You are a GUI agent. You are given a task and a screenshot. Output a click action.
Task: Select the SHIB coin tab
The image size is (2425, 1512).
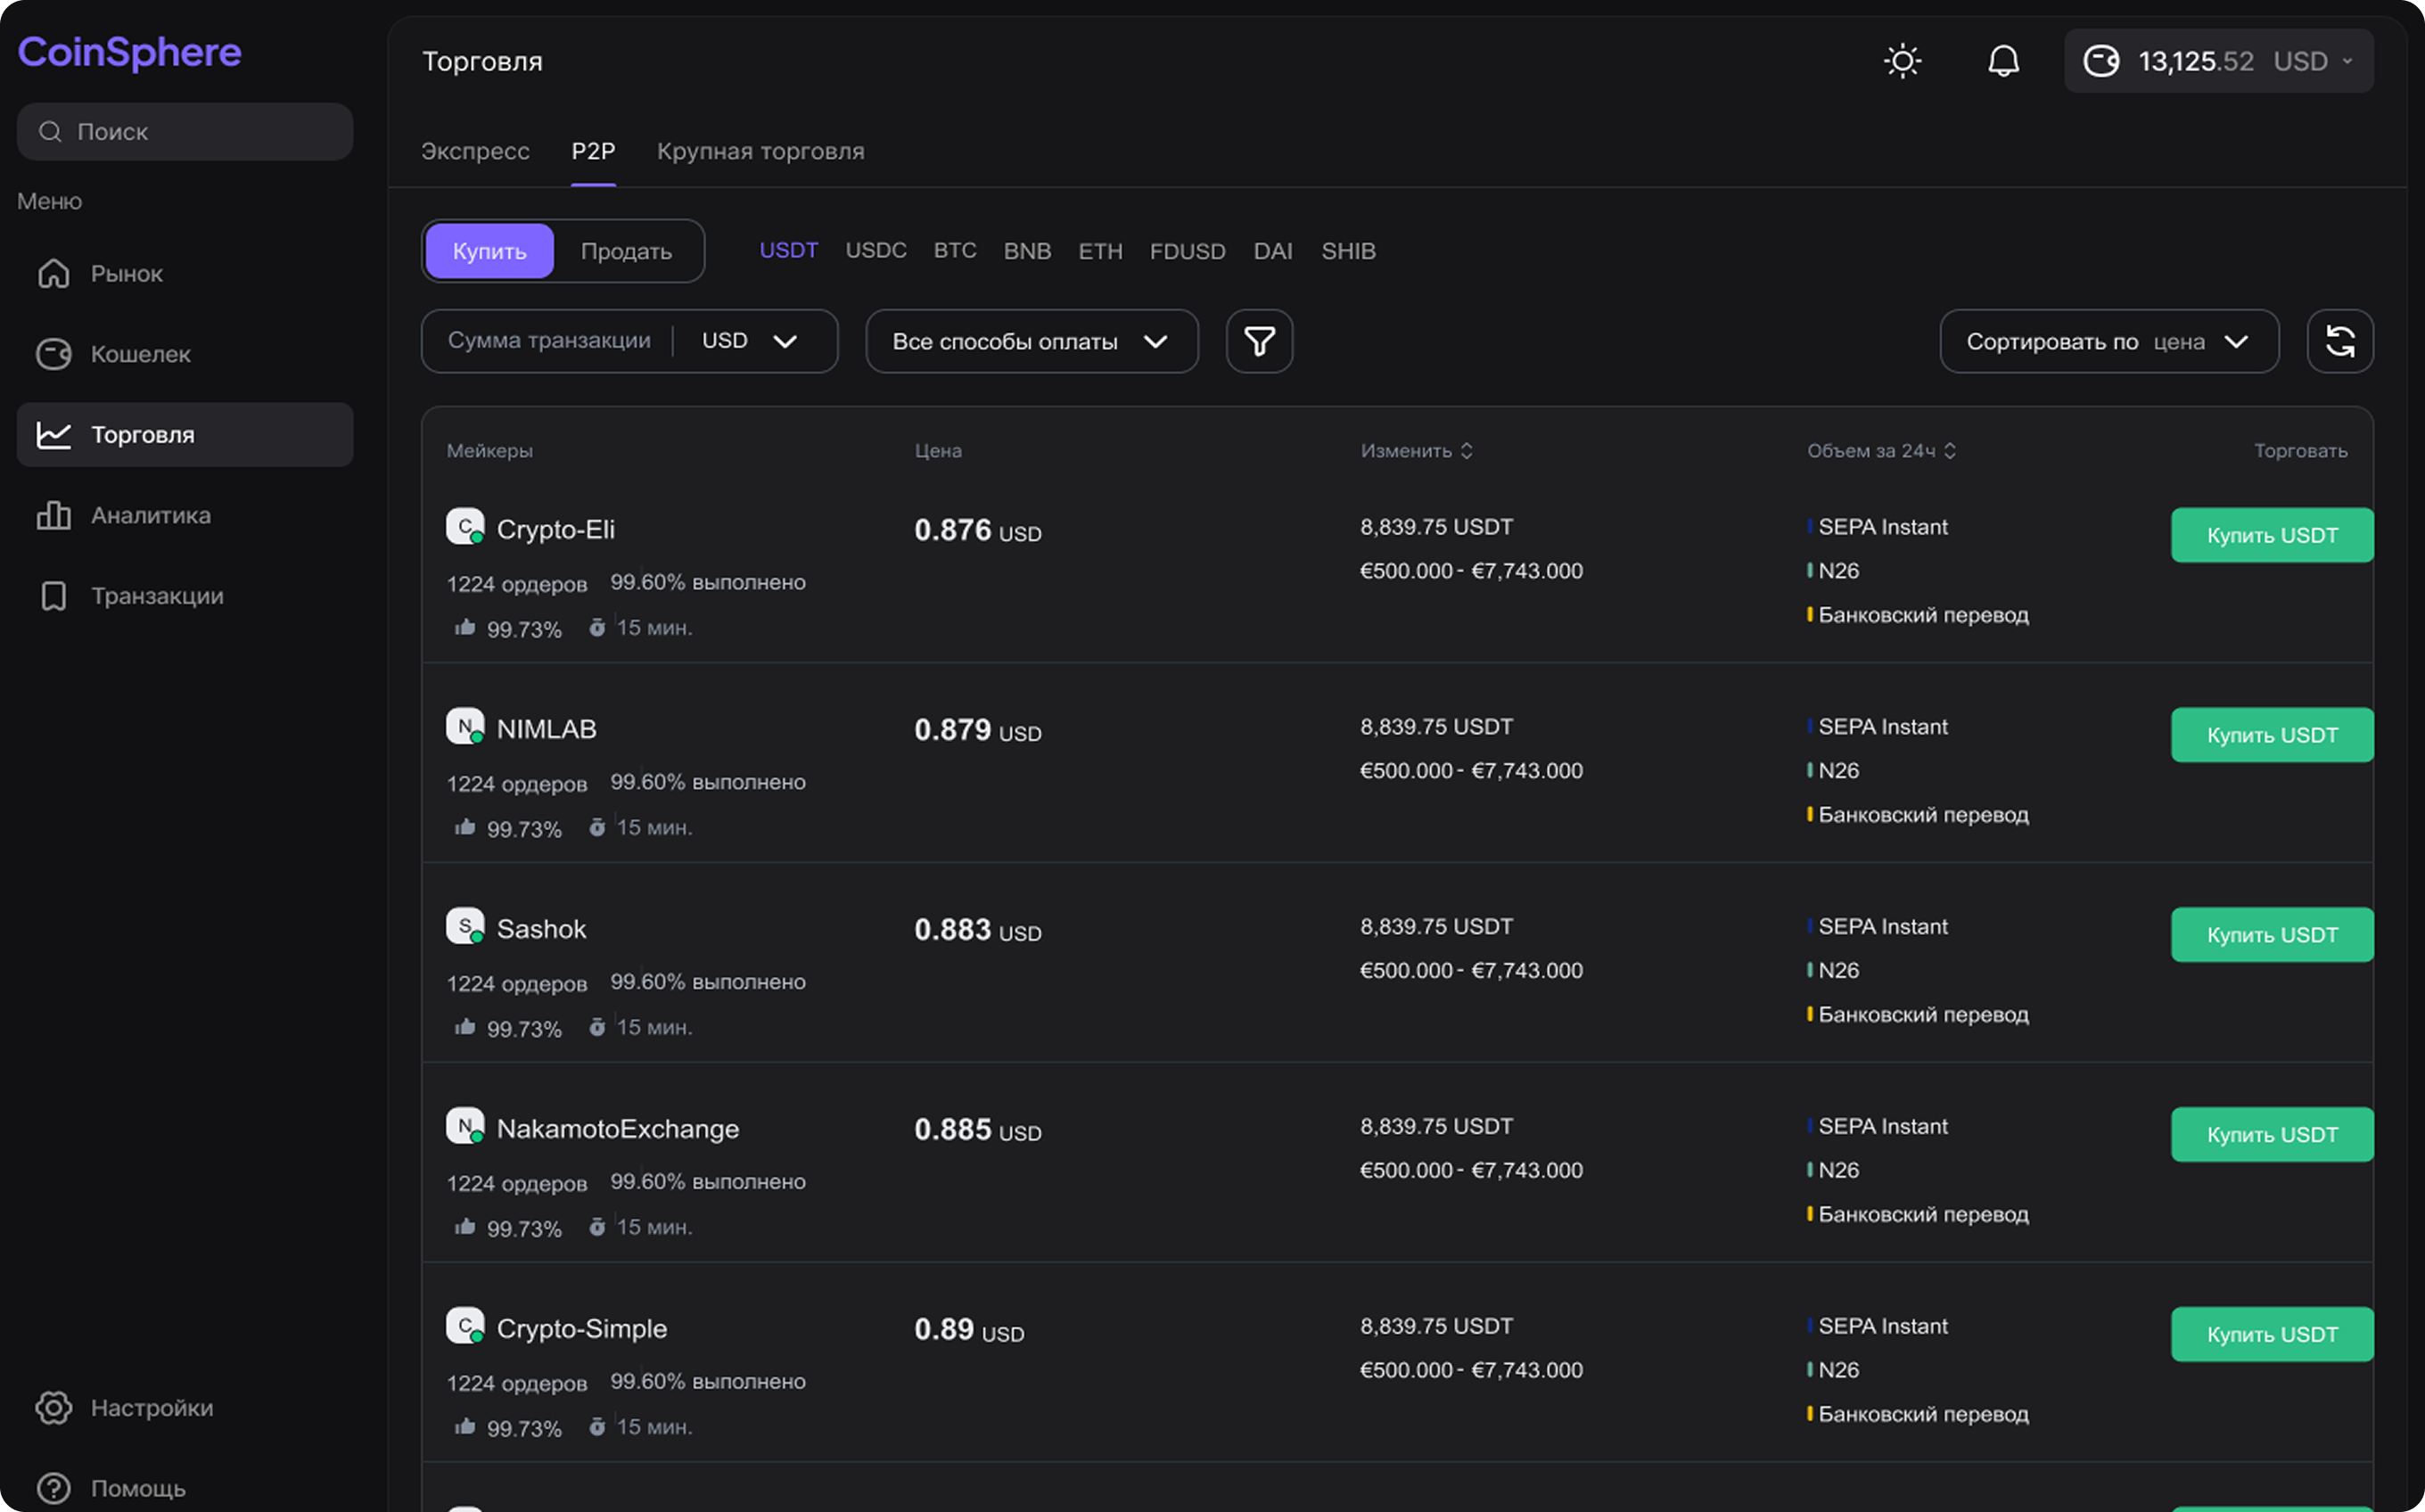(1348, 251)
